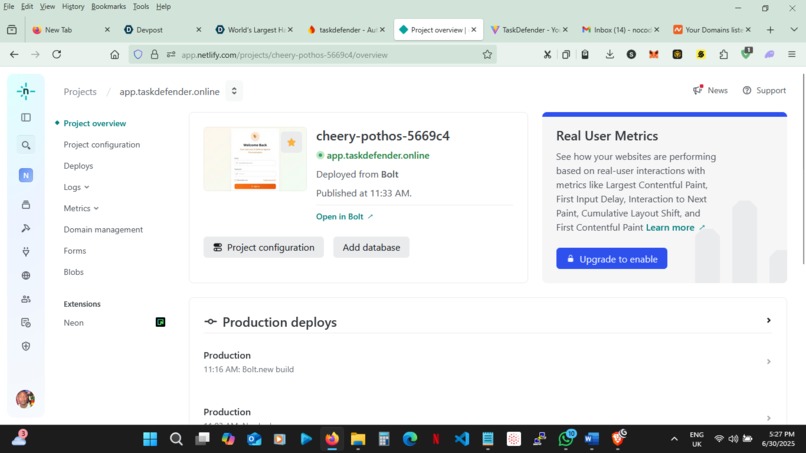Open the Deploys page

(x=78, y=166)
